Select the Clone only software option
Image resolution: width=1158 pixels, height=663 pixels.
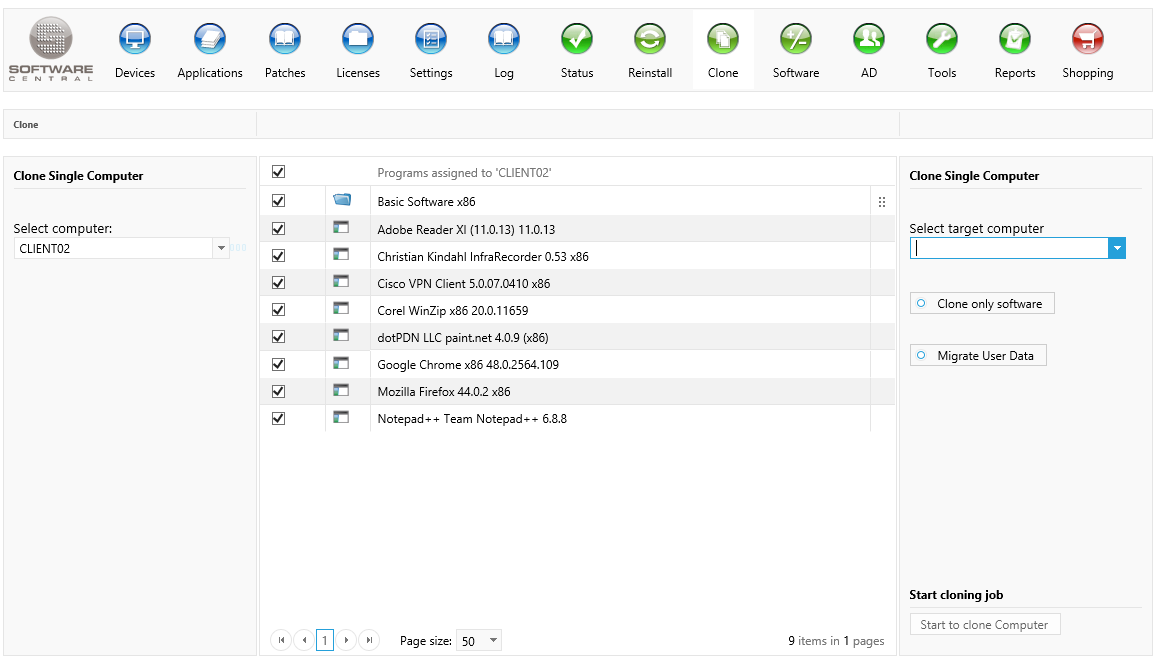click(x=981, y=304)
